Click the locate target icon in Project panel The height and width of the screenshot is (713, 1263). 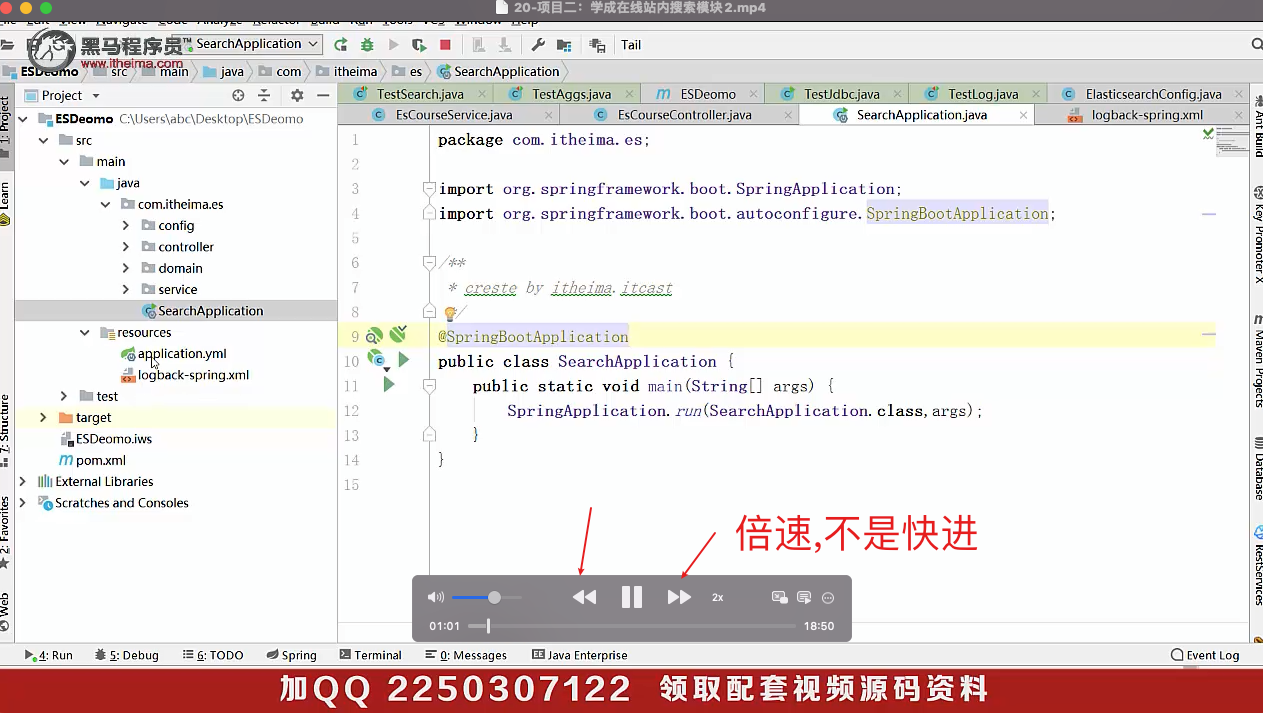238,96
